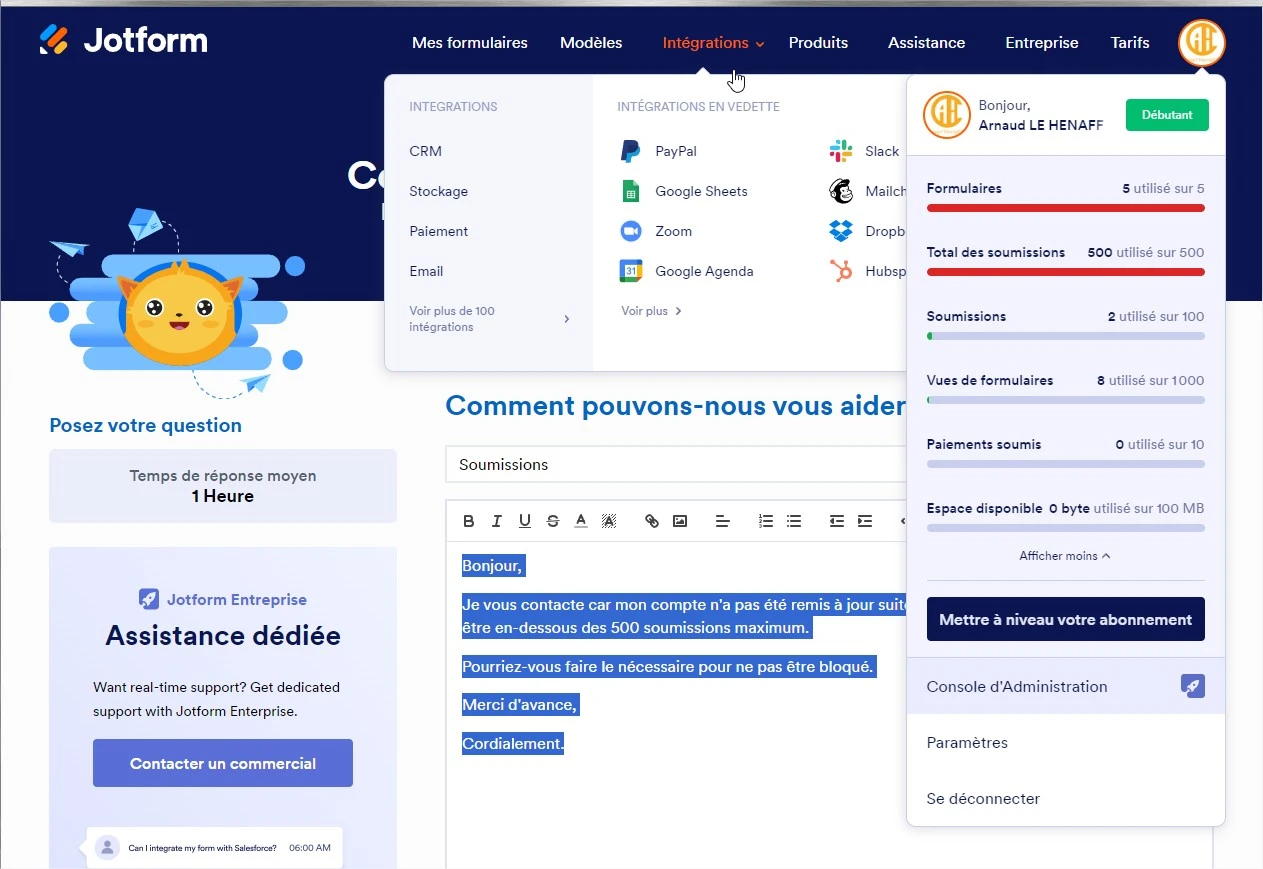Open the Mes formulaires menu
This screenshot has height=869, width=1263.
point(469,43)
